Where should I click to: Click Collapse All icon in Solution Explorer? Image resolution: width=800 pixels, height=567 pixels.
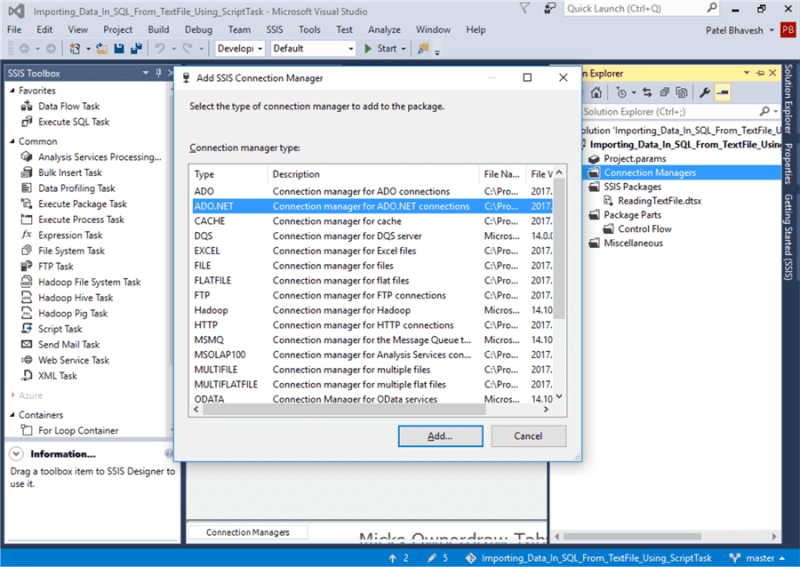click(664, 92)
